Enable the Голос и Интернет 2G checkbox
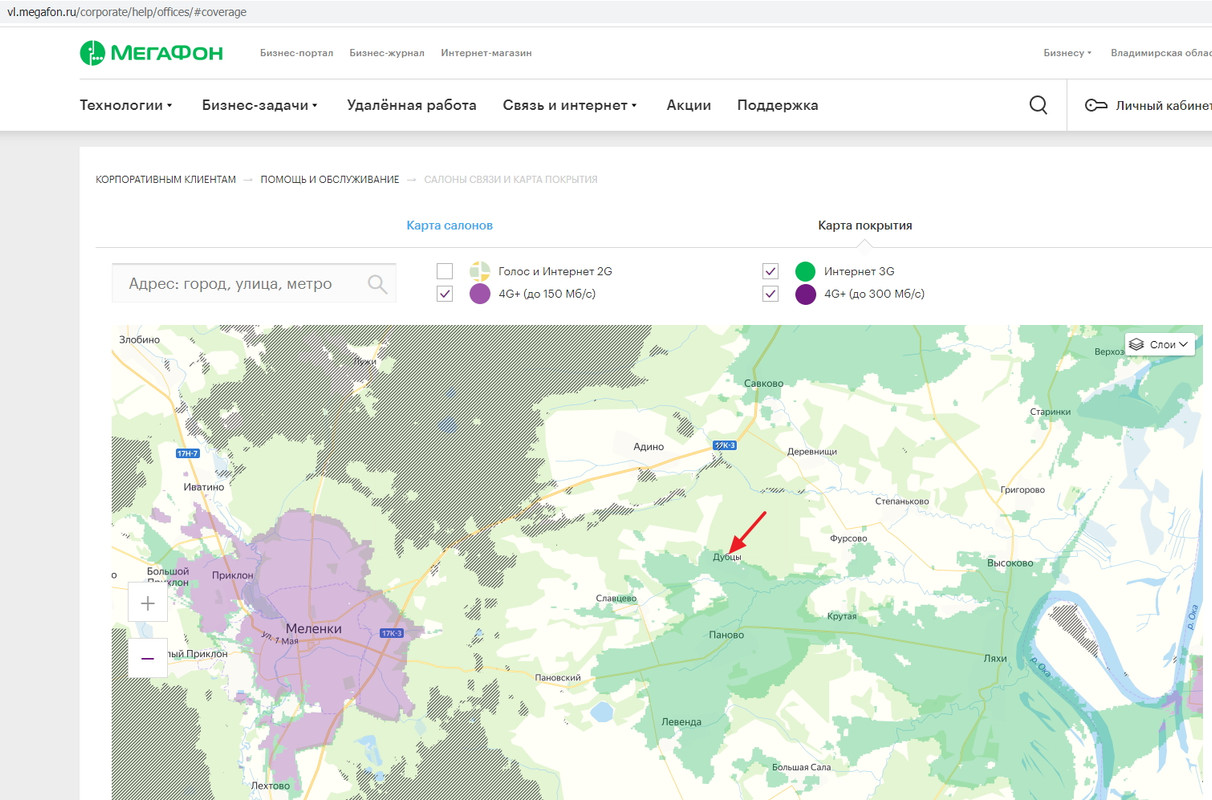 coord(445,271)
